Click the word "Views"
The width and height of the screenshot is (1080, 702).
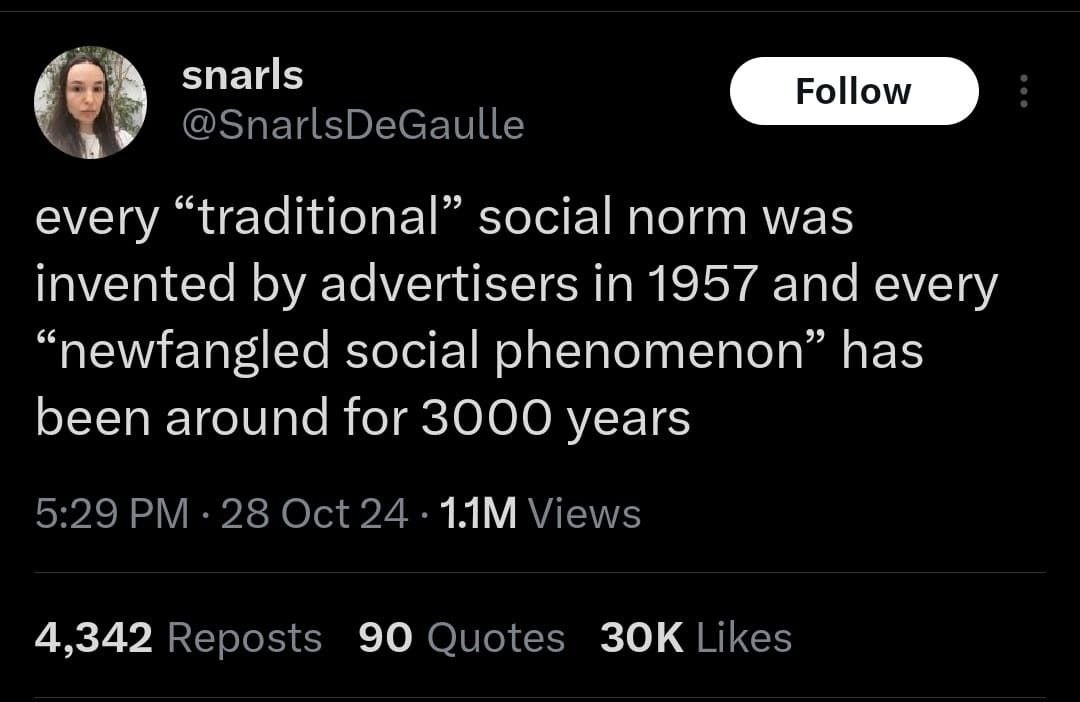[584, 514]
